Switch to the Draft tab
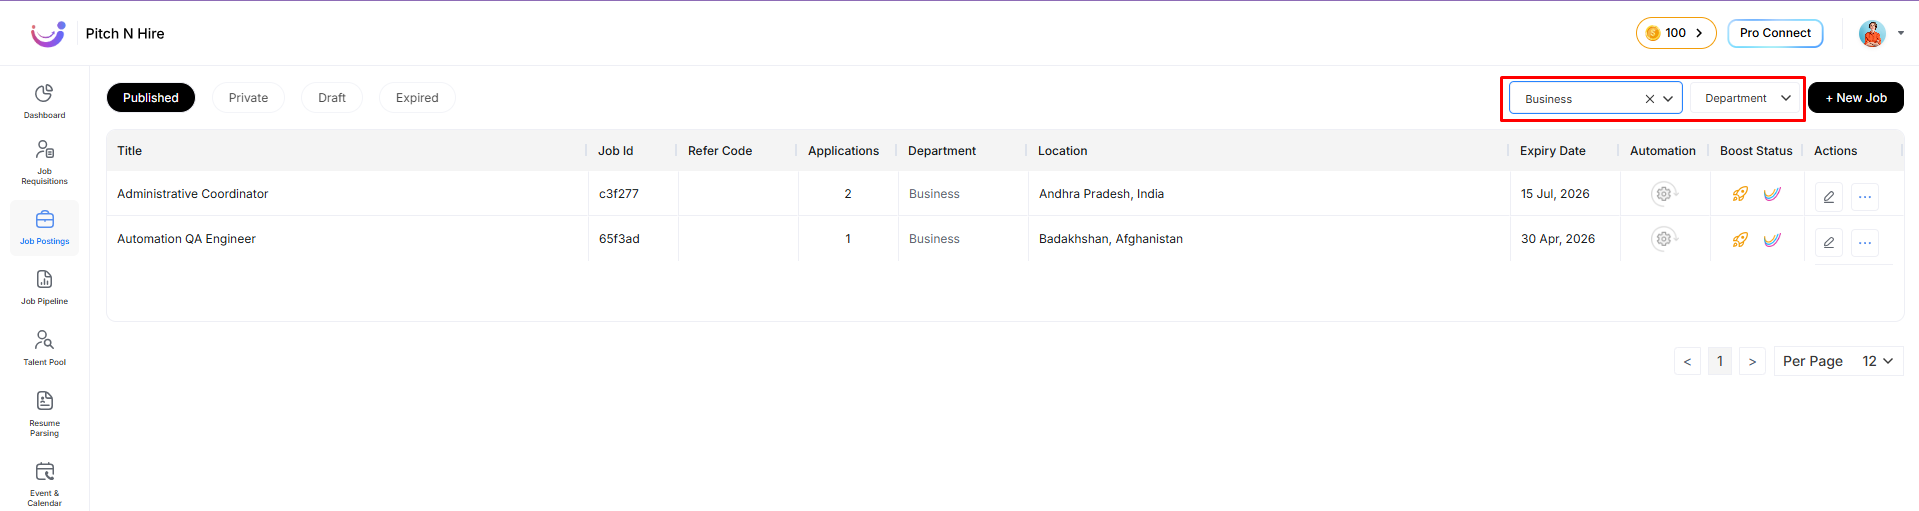 click(x=332, y=98)
